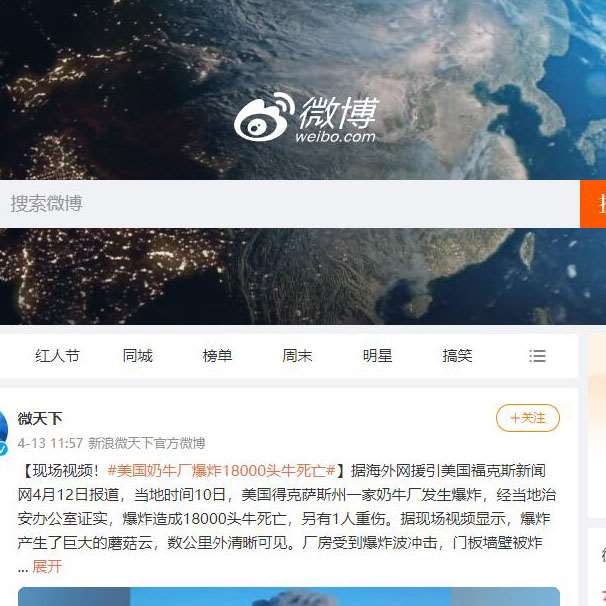Screen dimensions: 606x606
Task: Go to the 明星 tab
Action: (x=377, y=356)
